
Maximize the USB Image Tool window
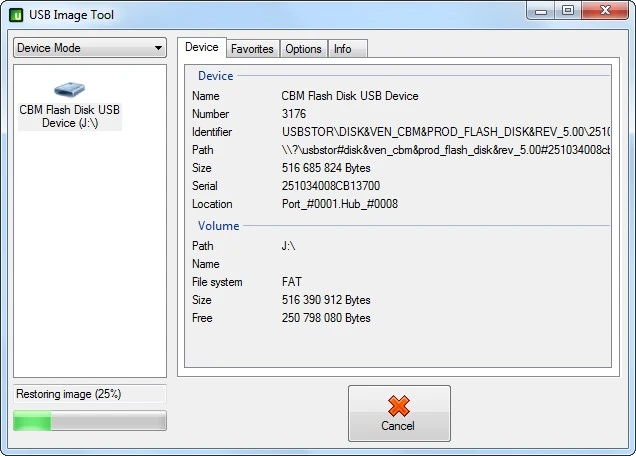coord(568,11)
